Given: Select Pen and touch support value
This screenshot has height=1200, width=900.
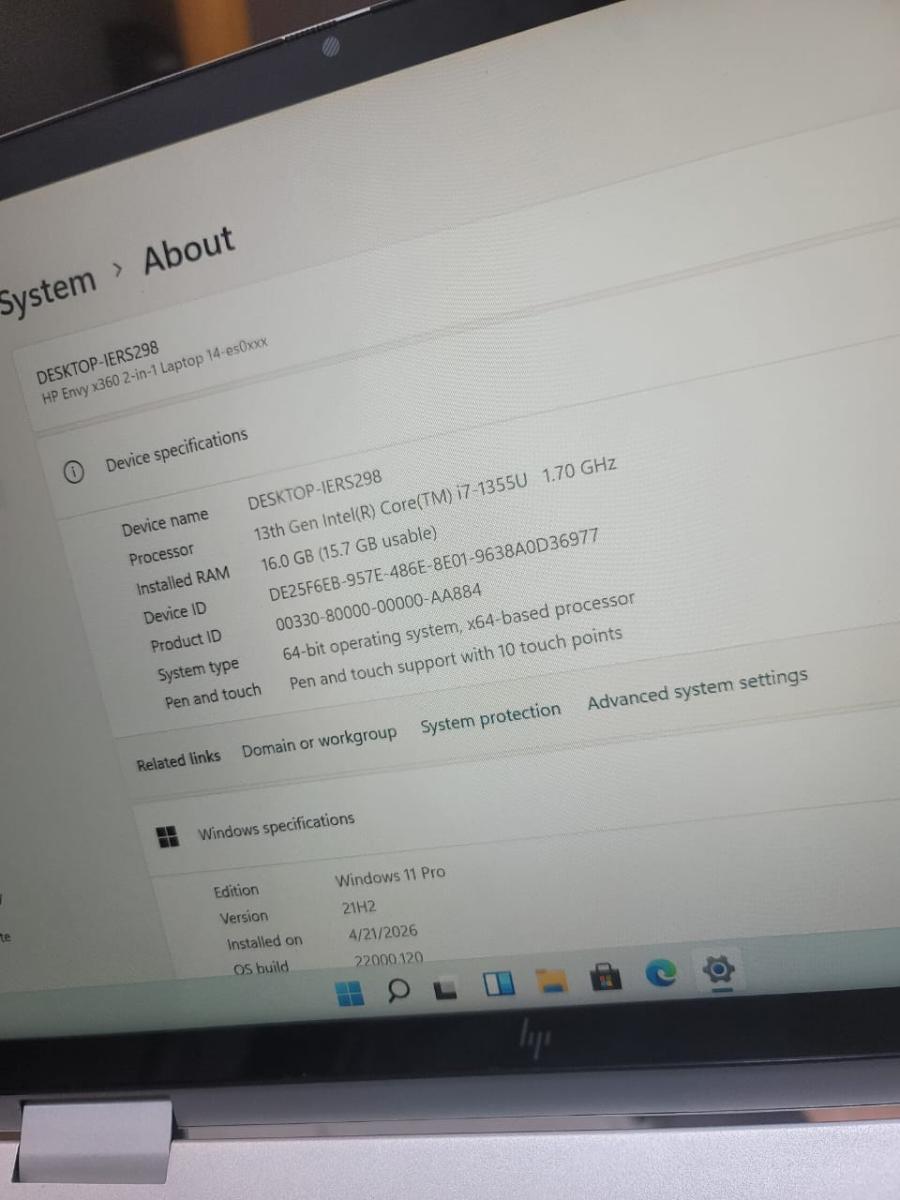Looking at the screenshot, I should (x=456, y=660).
